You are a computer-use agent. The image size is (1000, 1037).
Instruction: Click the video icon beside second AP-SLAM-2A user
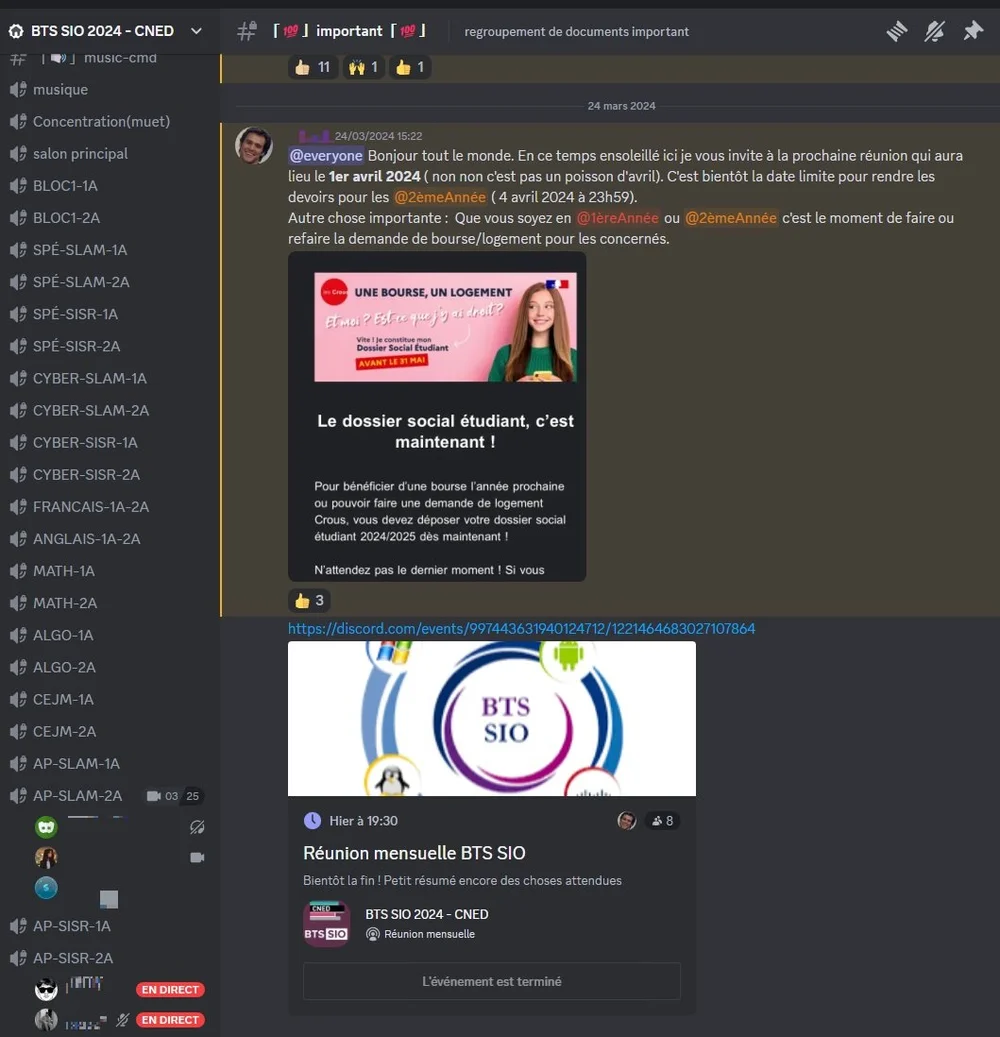tap(197, 857)
